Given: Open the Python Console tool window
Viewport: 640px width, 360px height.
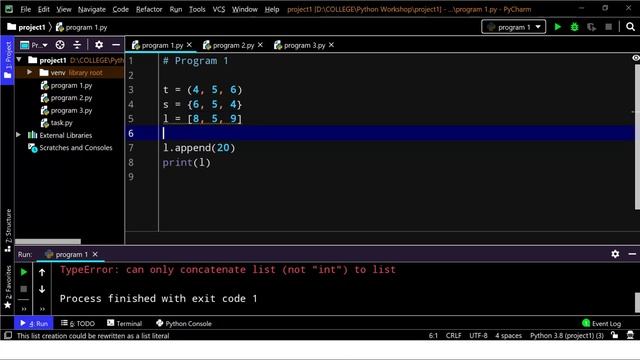Looking at the screenshot, I should (184, 323).
